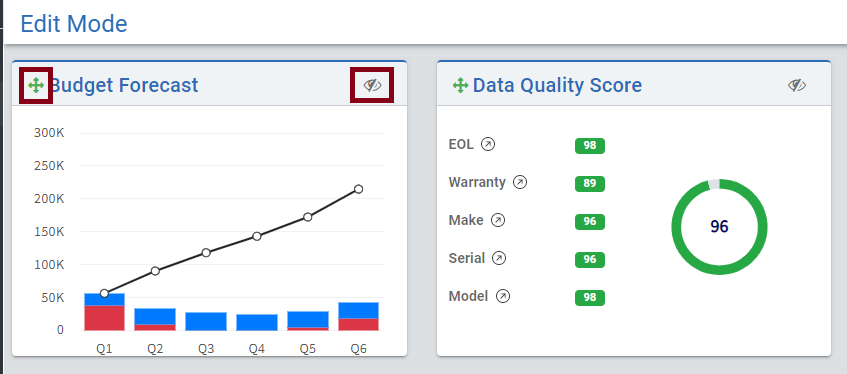
Task: Click the Q3 blue bar
Action: [206, 321]
